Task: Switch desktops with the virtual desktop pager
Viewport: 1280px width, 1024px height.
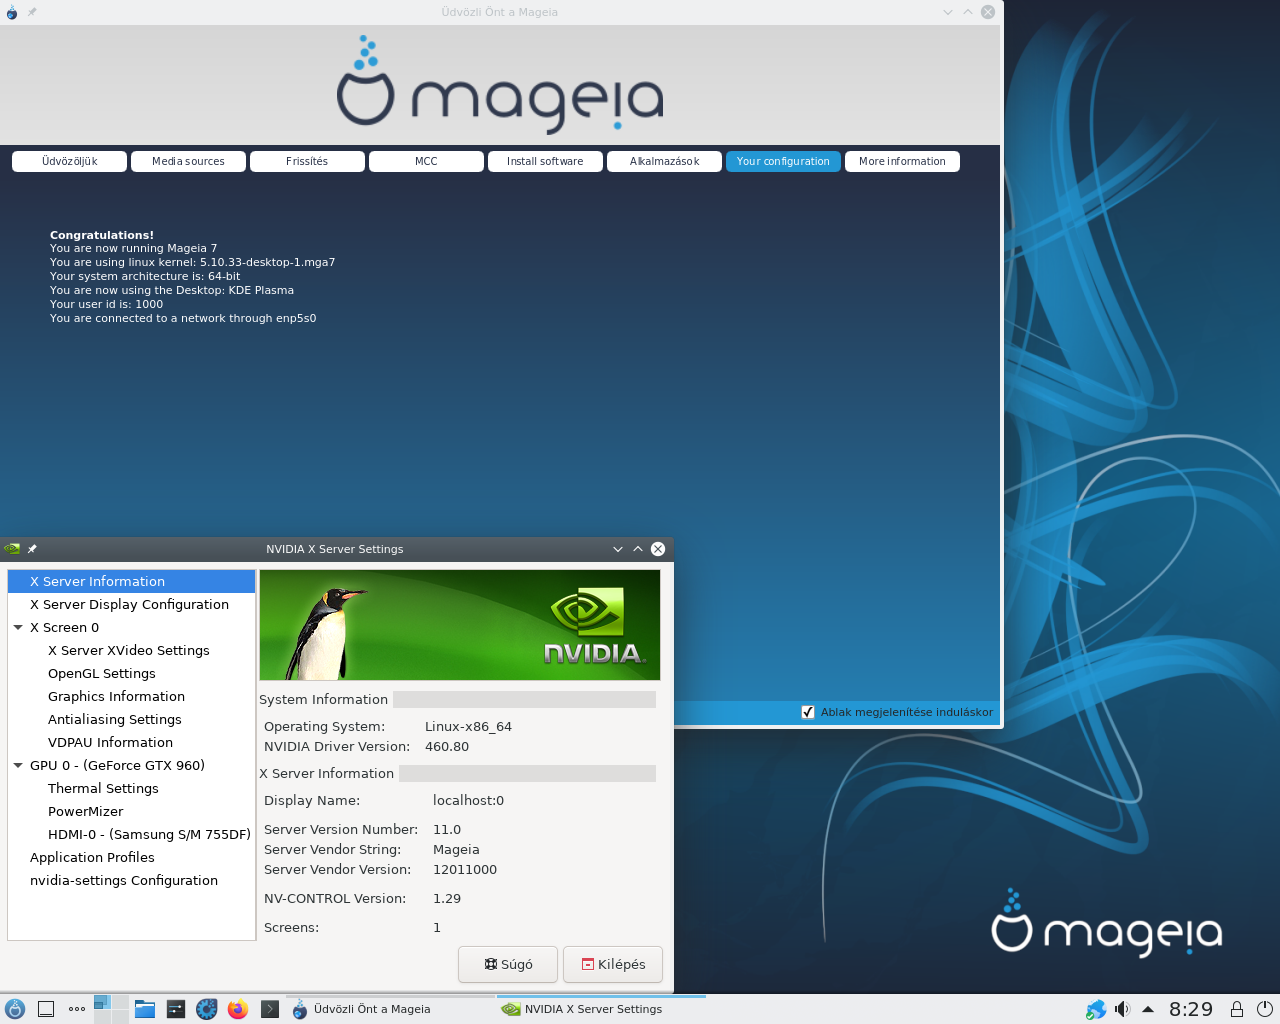Action: [111, 1009]
